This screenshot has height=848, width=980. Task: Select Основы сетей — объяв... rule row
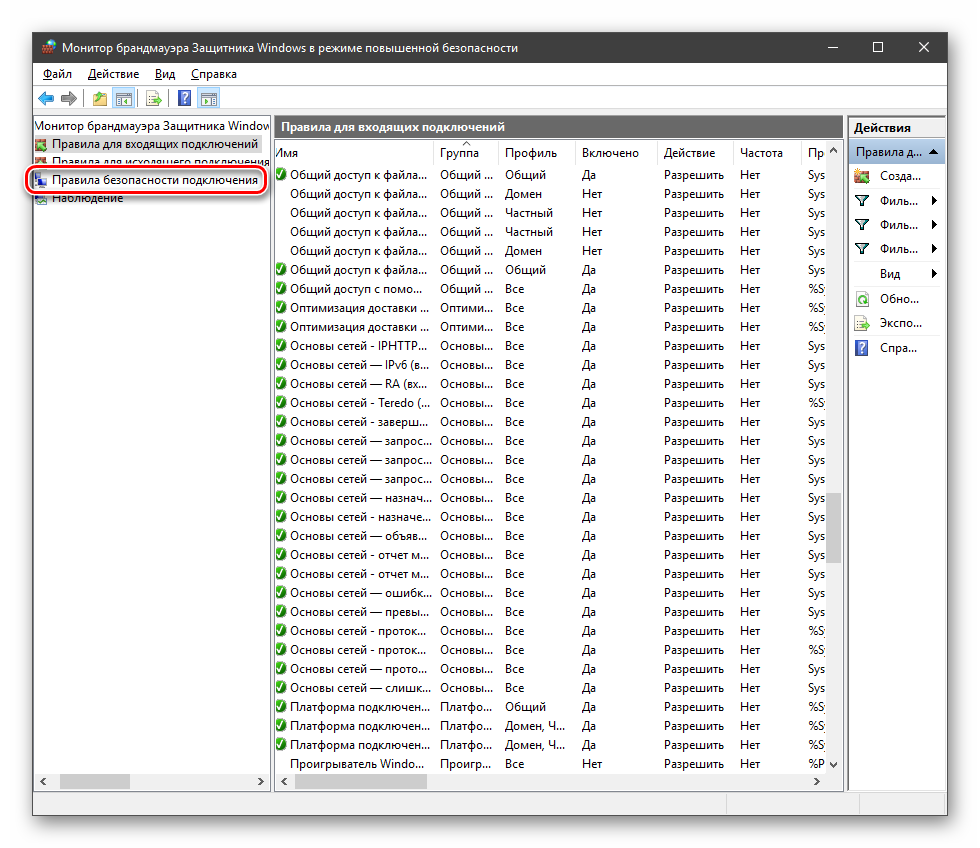(x=551, y=536)
